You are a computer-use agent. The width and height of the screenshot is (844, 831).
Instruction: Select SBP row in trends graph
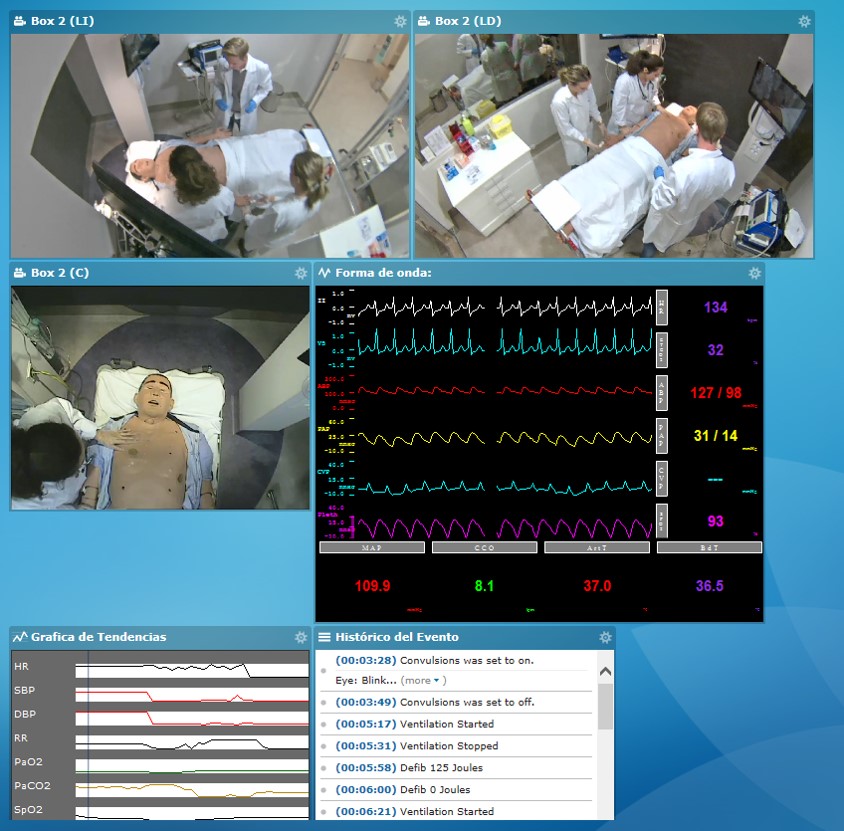click(x=160, y=694)
